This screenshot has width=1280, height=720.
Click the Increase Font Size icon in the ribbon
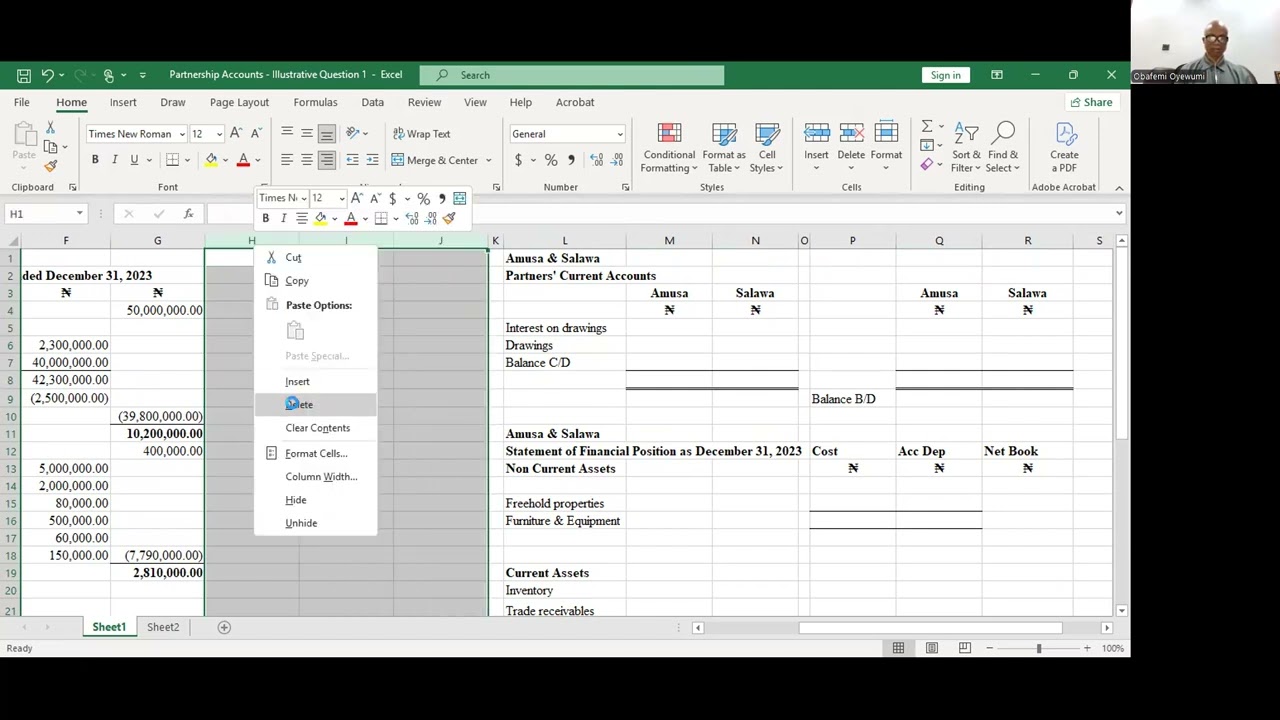[236, 134]
